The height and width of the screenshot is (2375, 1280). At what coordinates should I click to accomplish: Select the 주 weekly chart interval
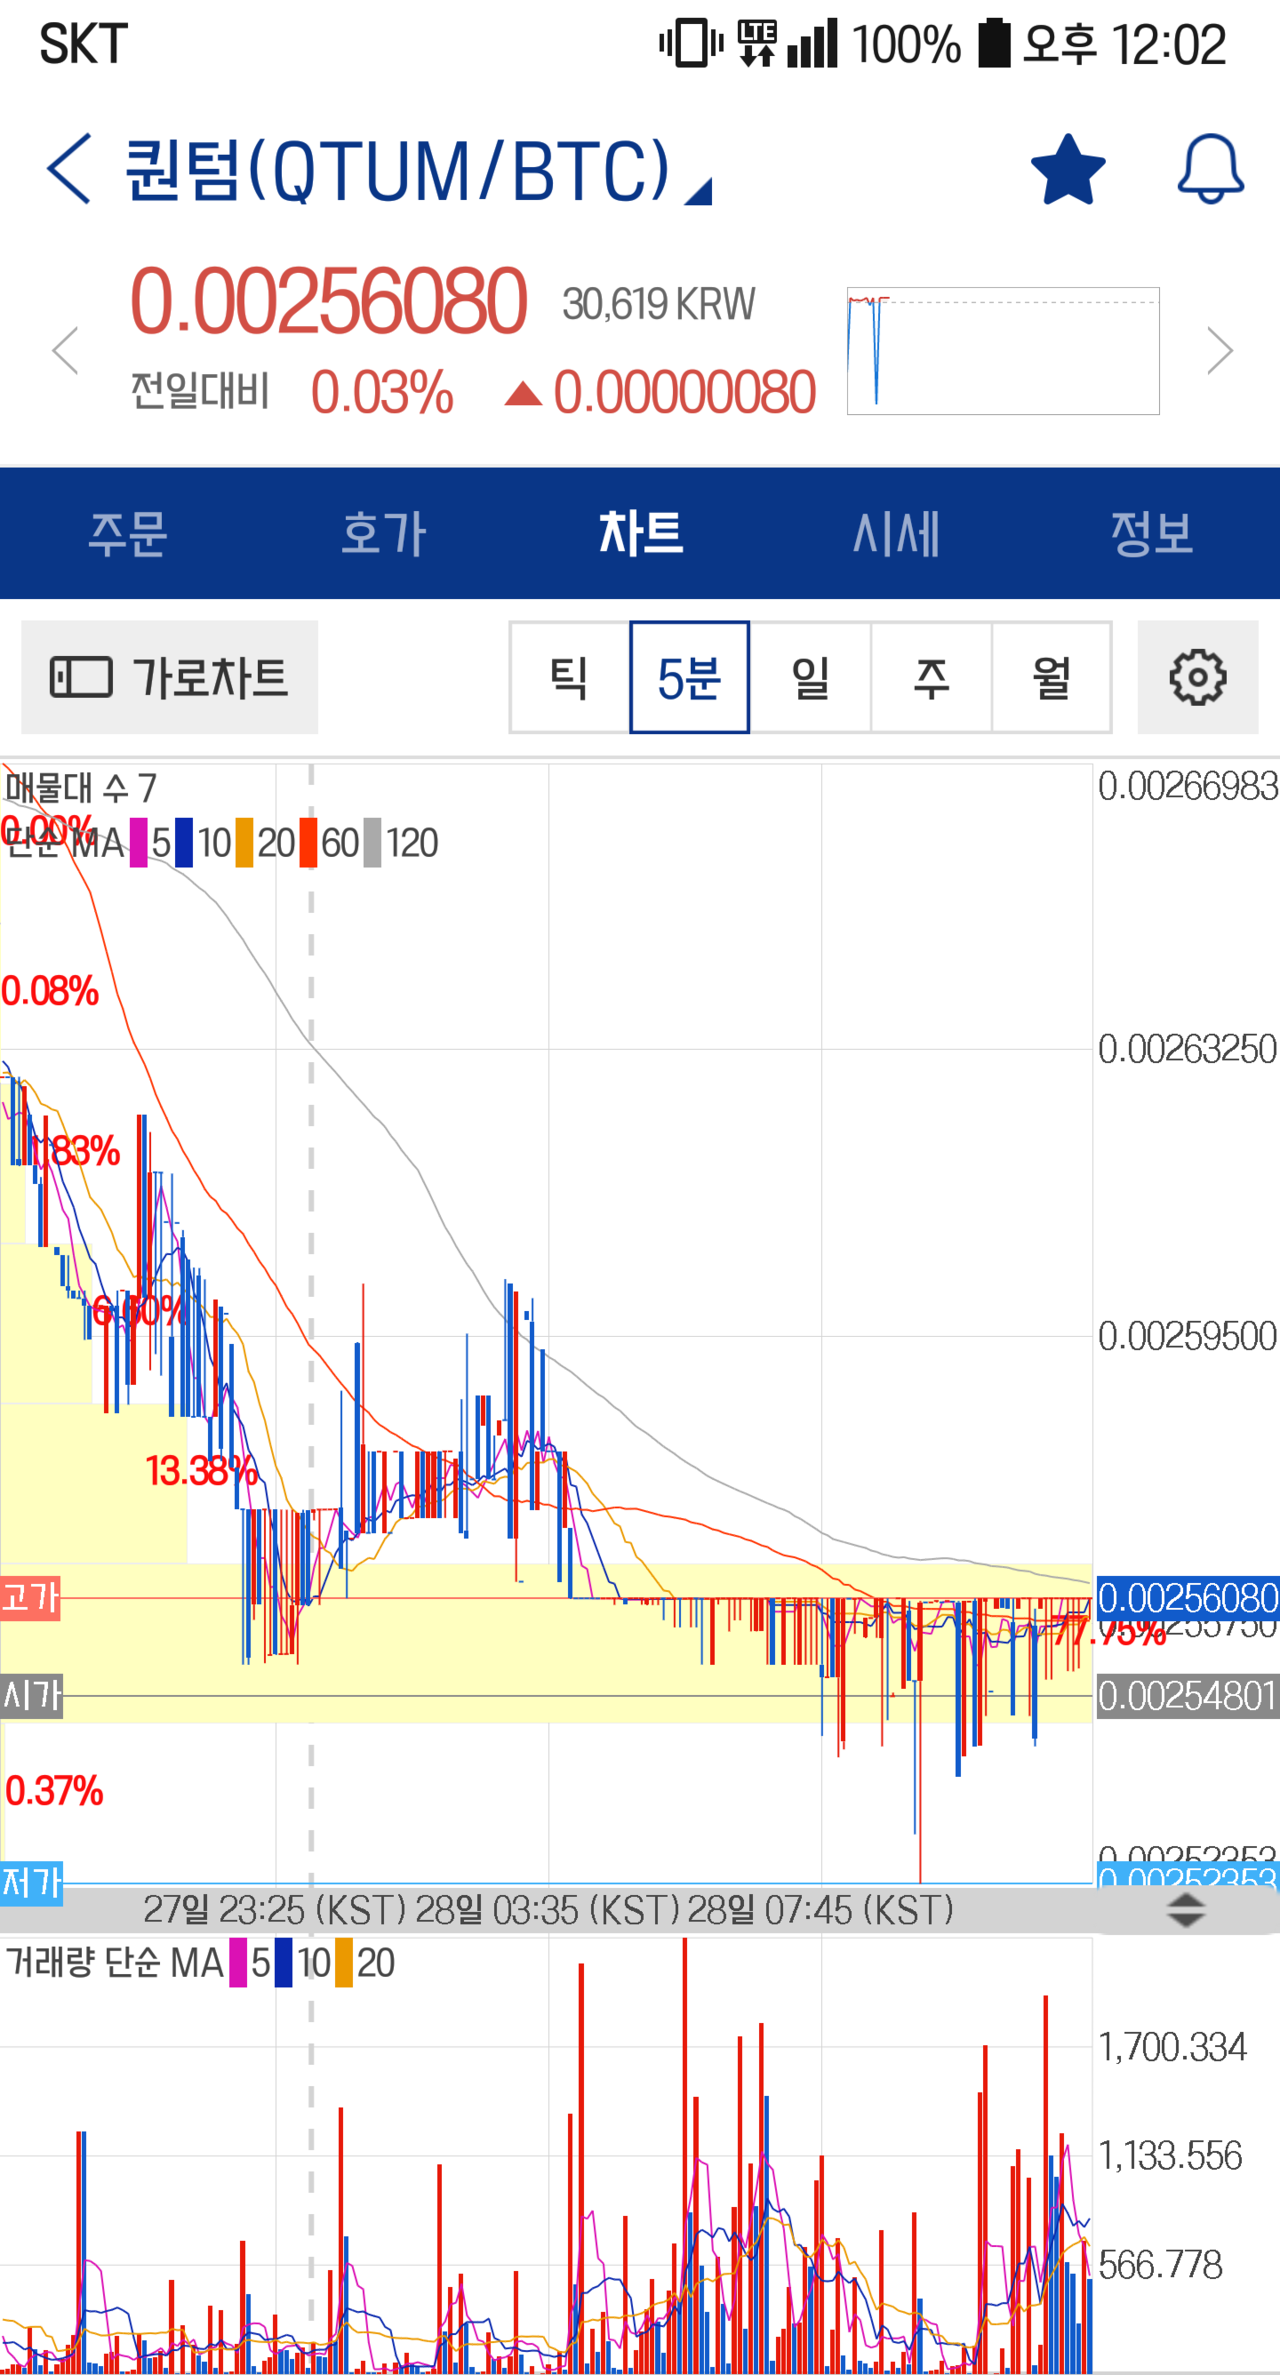(931, 678)
